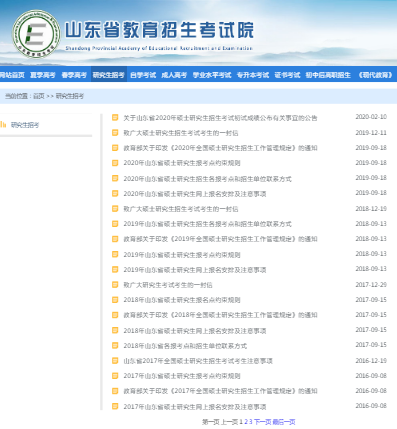Open the 自学考试 navigation item

click(143, 75)
